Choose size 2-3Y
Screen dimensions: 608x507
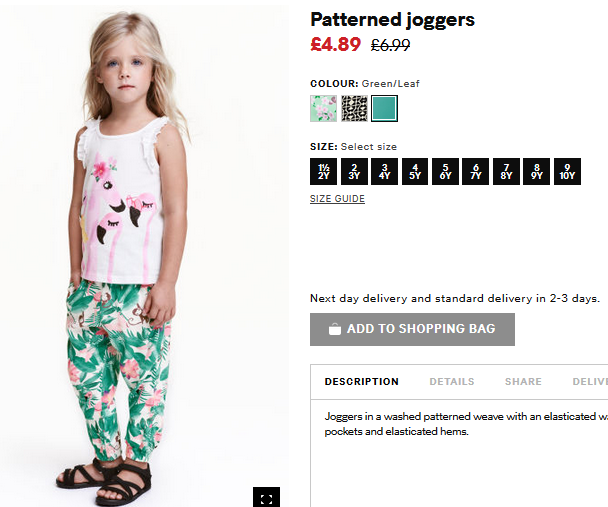pos(354,171)
